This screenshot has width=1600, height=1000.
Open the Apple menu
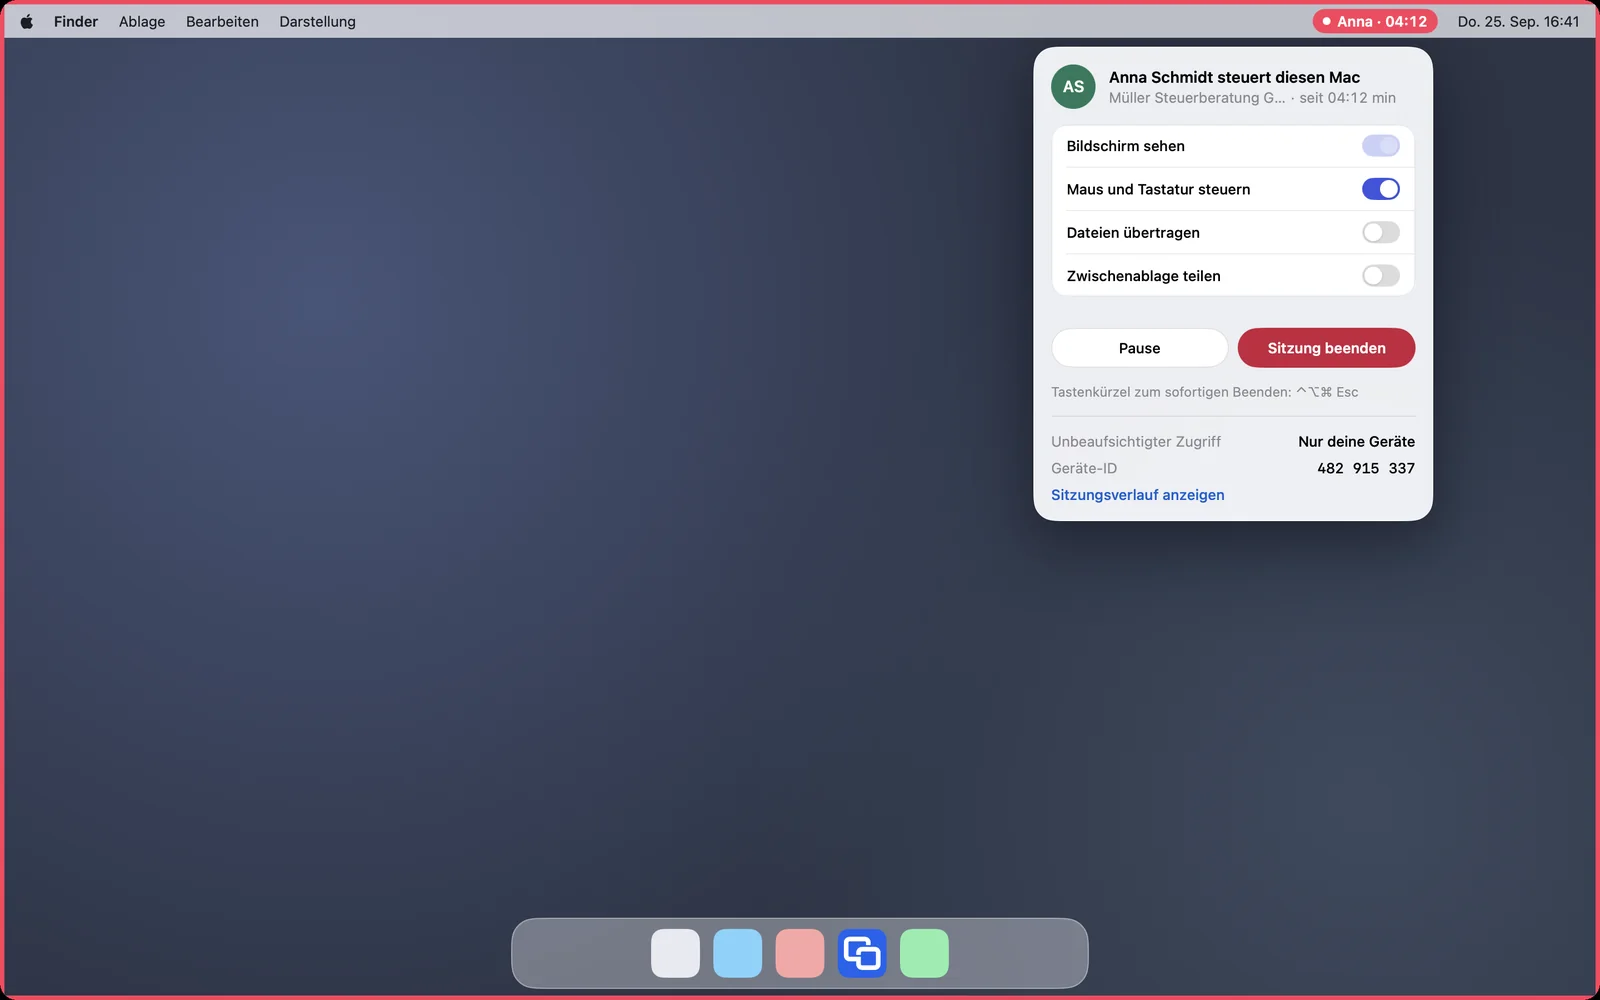(x=27, y=21)
